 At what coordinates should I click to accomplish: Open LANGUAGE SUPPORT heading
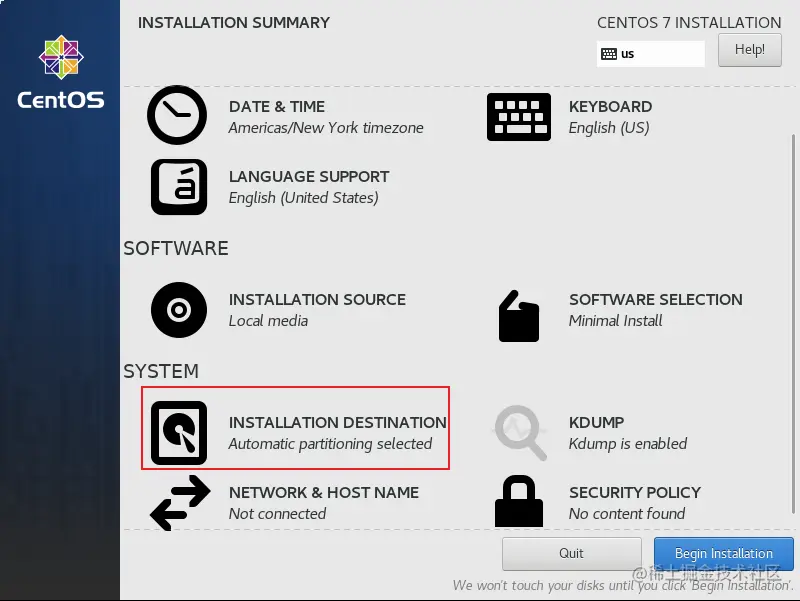(x=309, y=177)
